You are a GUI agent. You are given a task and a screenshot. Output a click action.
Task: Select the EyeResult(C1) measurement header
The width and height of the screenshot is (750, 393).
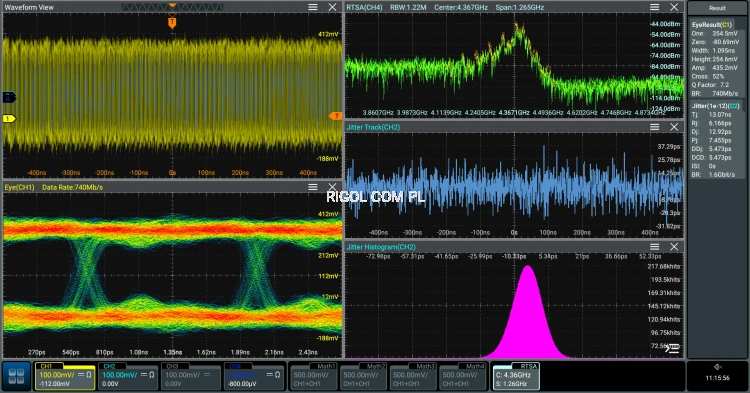(x=712, y=24)
